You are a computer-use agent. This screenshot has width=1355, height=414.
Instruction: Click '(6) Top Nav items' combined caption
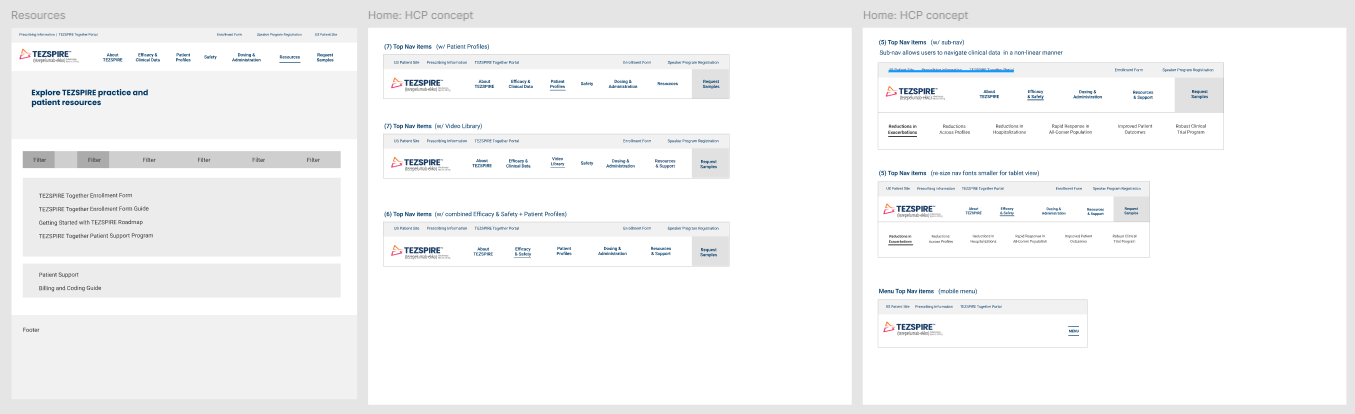point(475,214)
